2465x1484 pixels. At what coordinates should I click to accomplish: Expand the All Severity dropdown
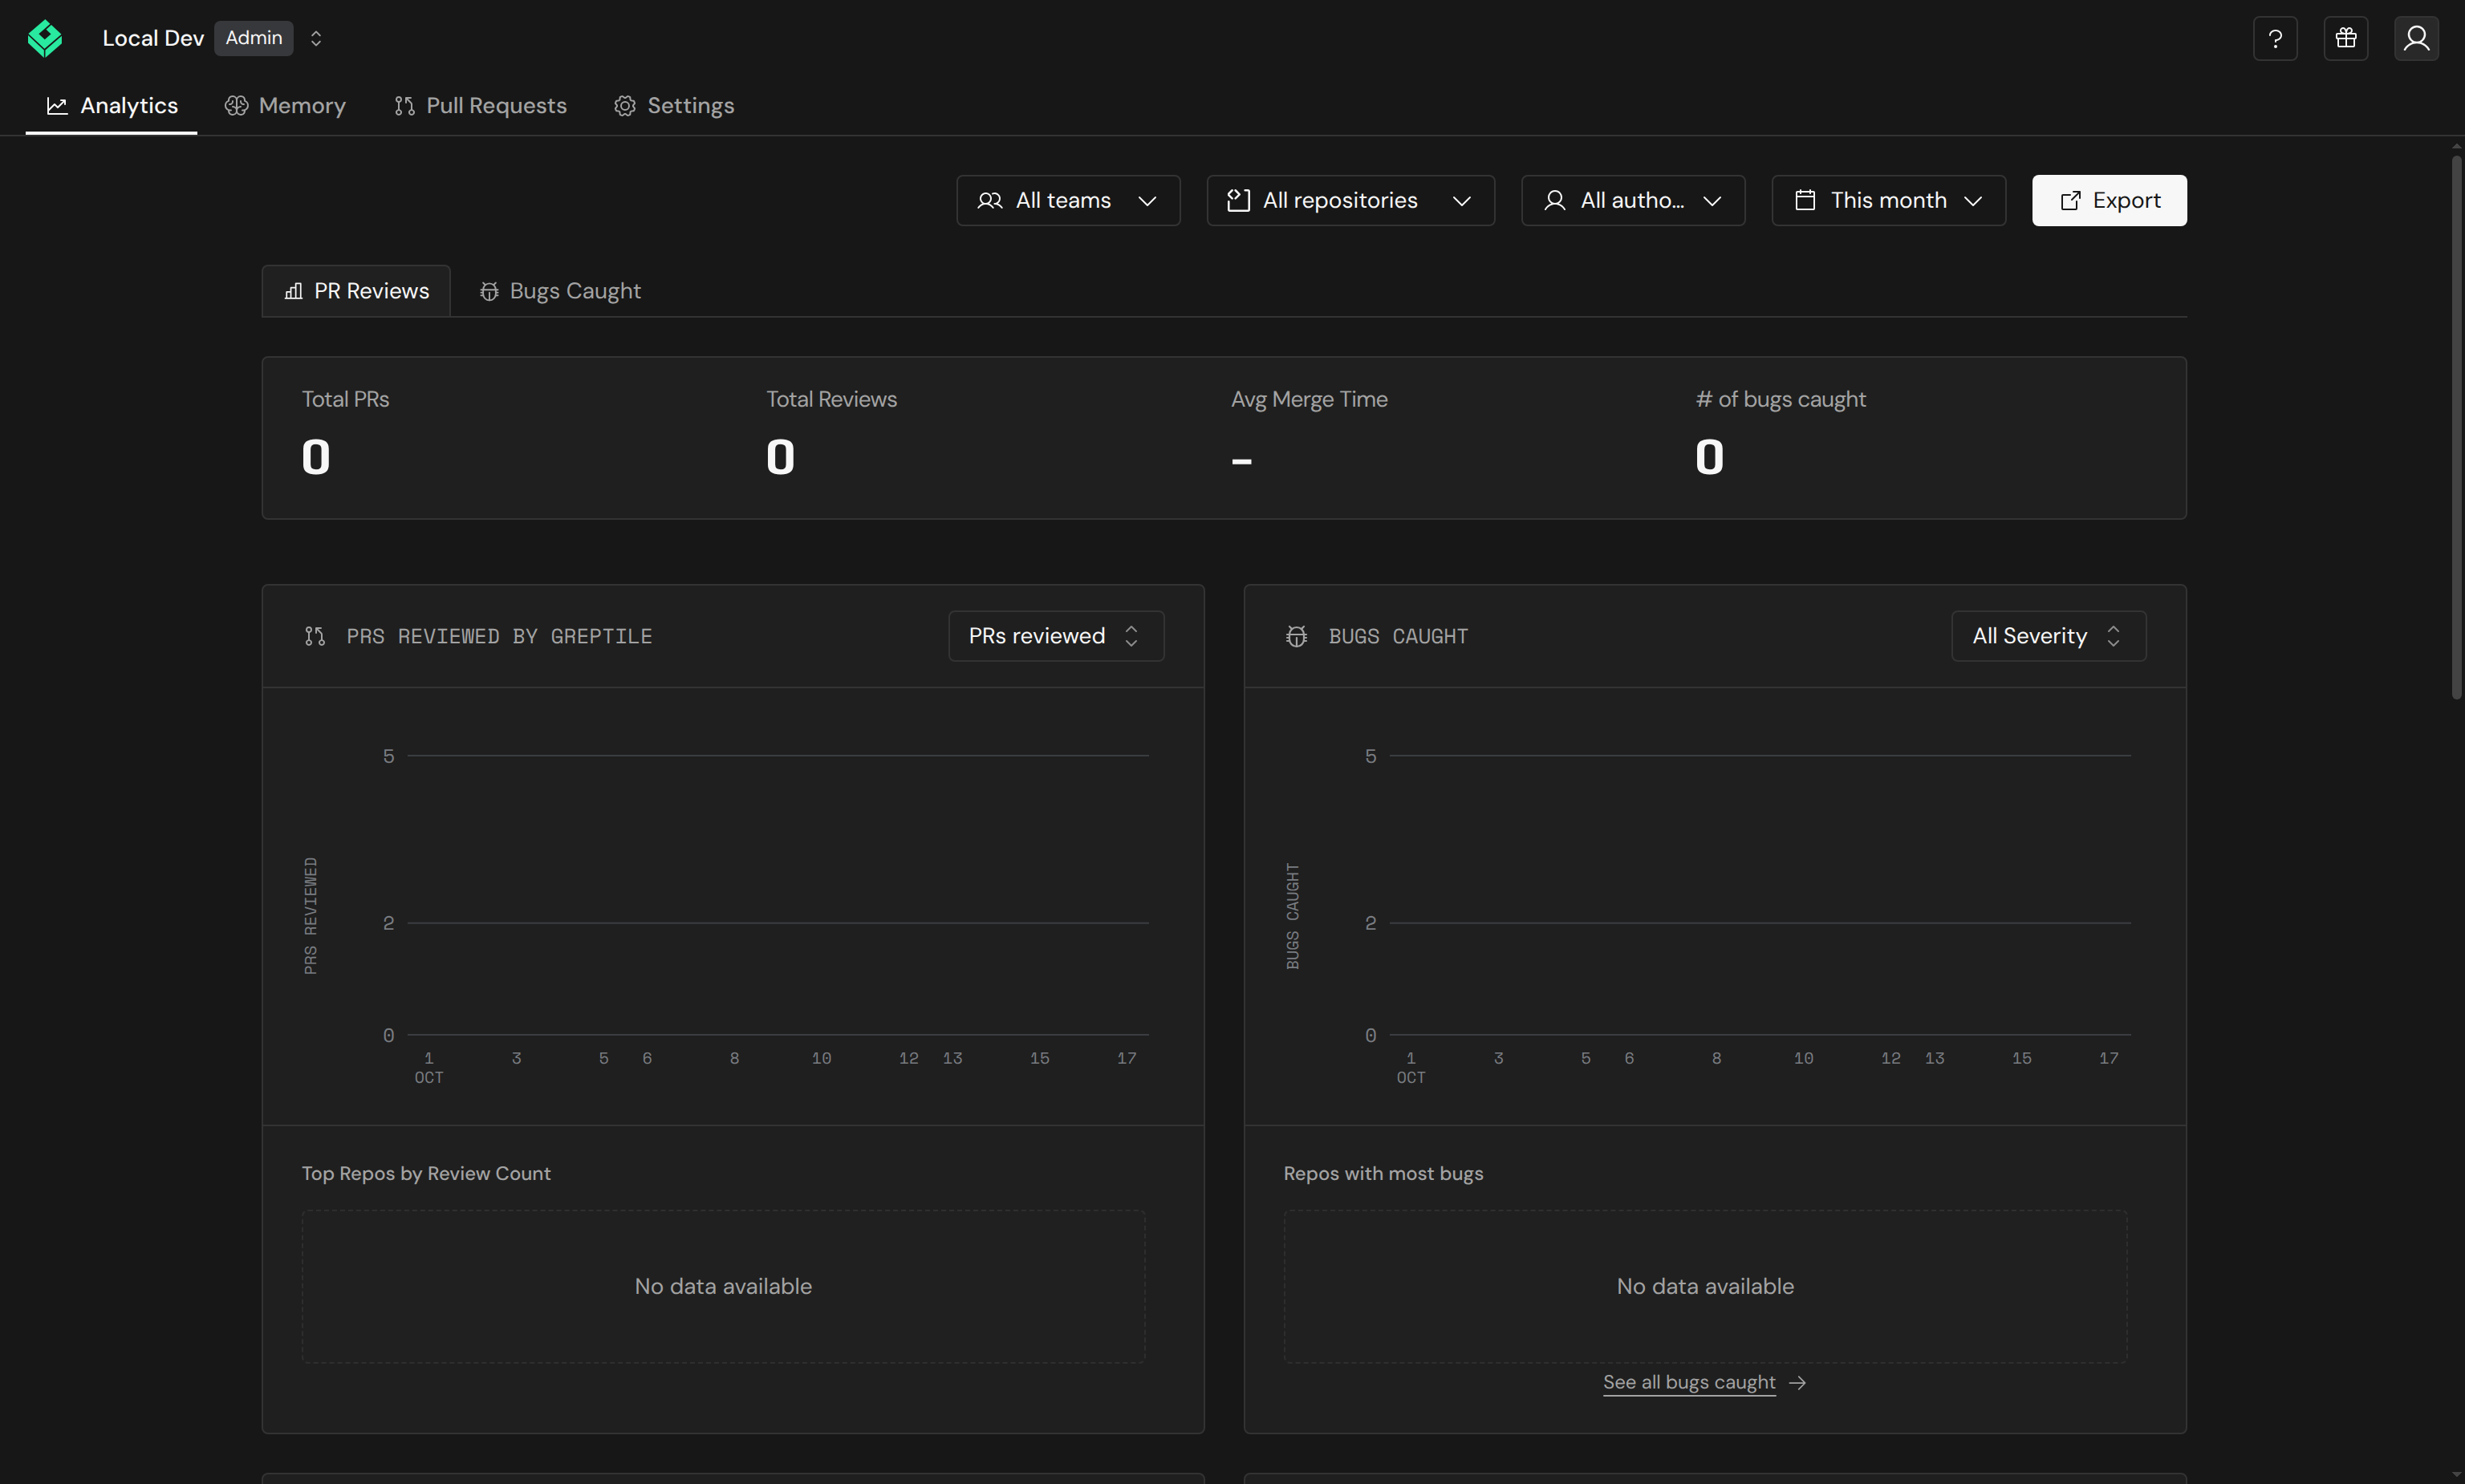[x=2048, y=636]
